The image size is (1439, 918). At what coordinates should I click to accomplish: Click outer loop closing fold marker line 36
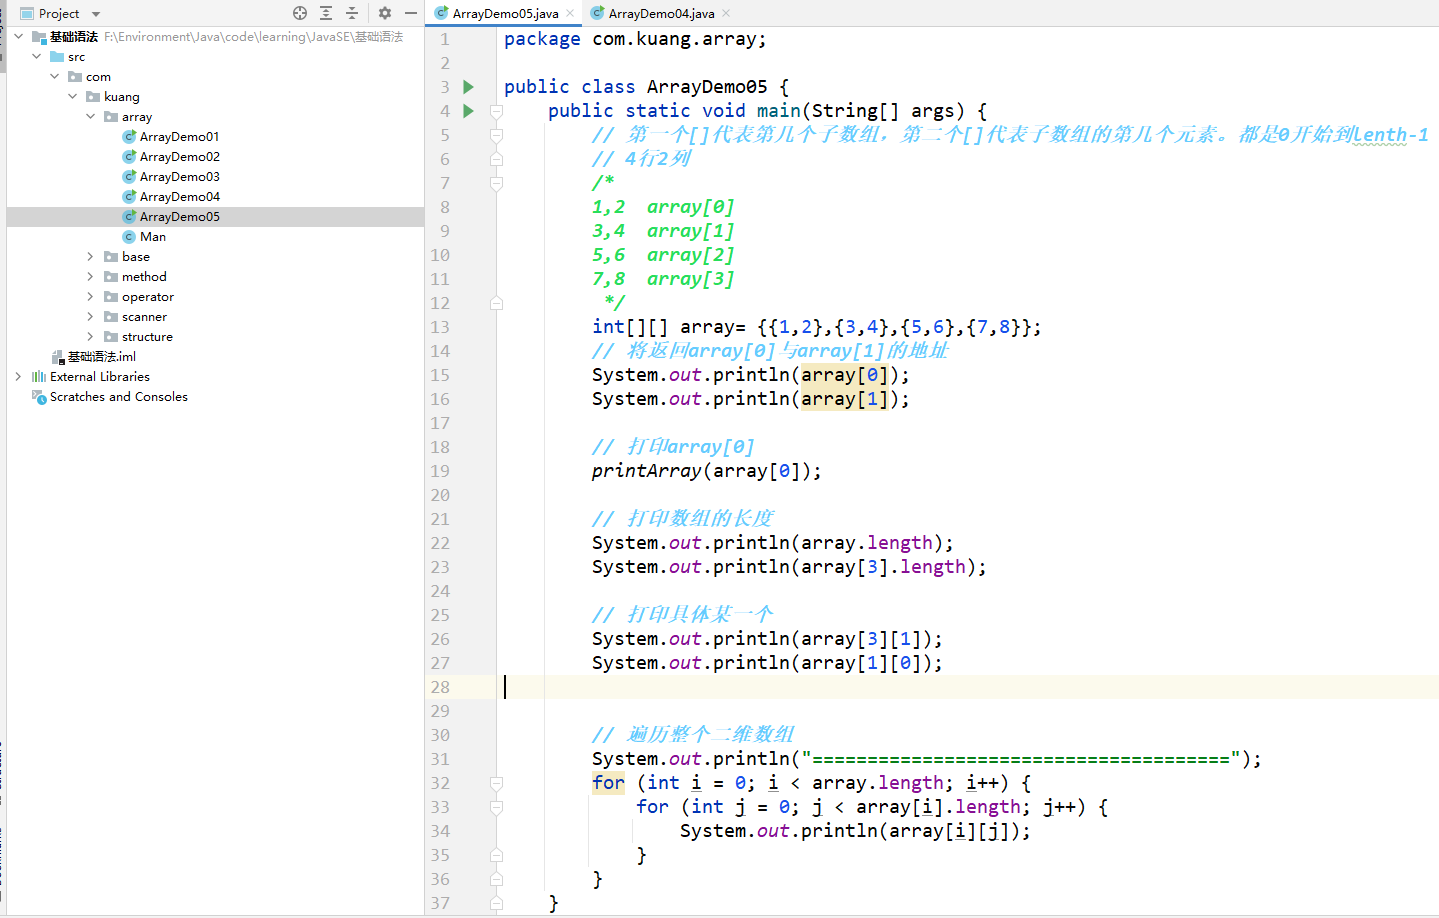496,879
